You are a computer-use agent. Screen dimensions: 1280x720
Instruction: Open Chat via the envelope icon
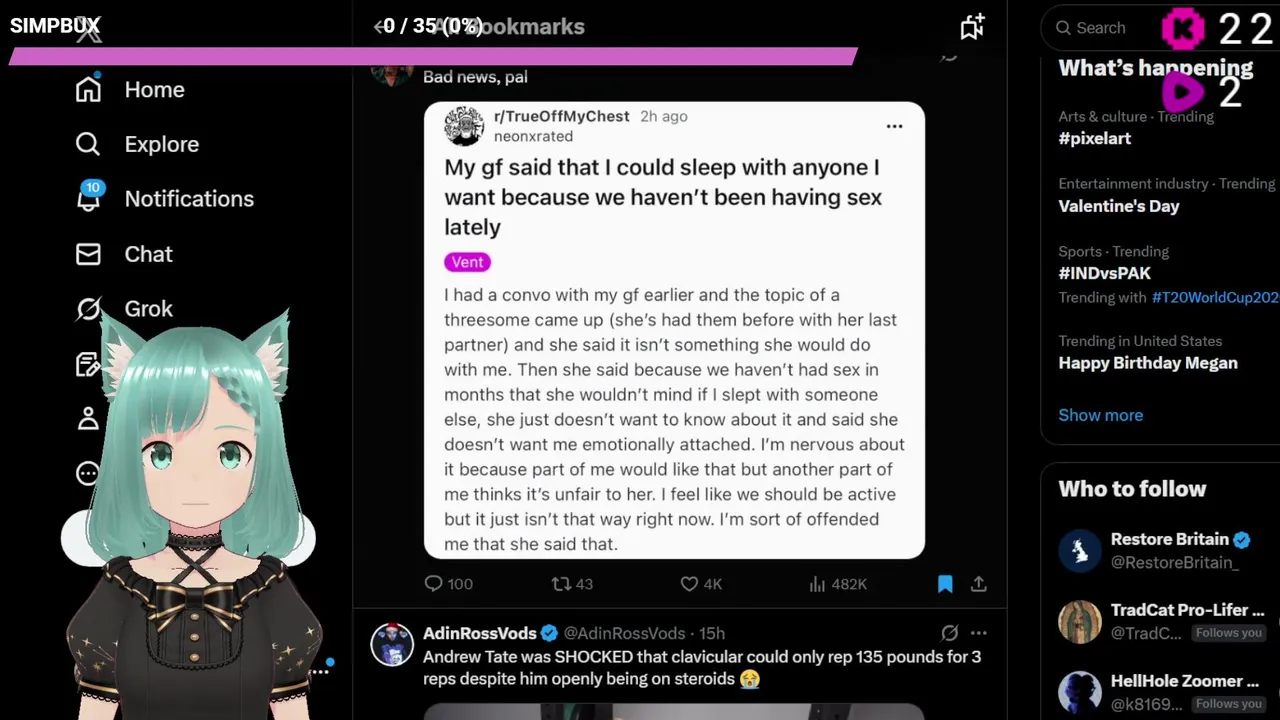[x=88, y=254]
